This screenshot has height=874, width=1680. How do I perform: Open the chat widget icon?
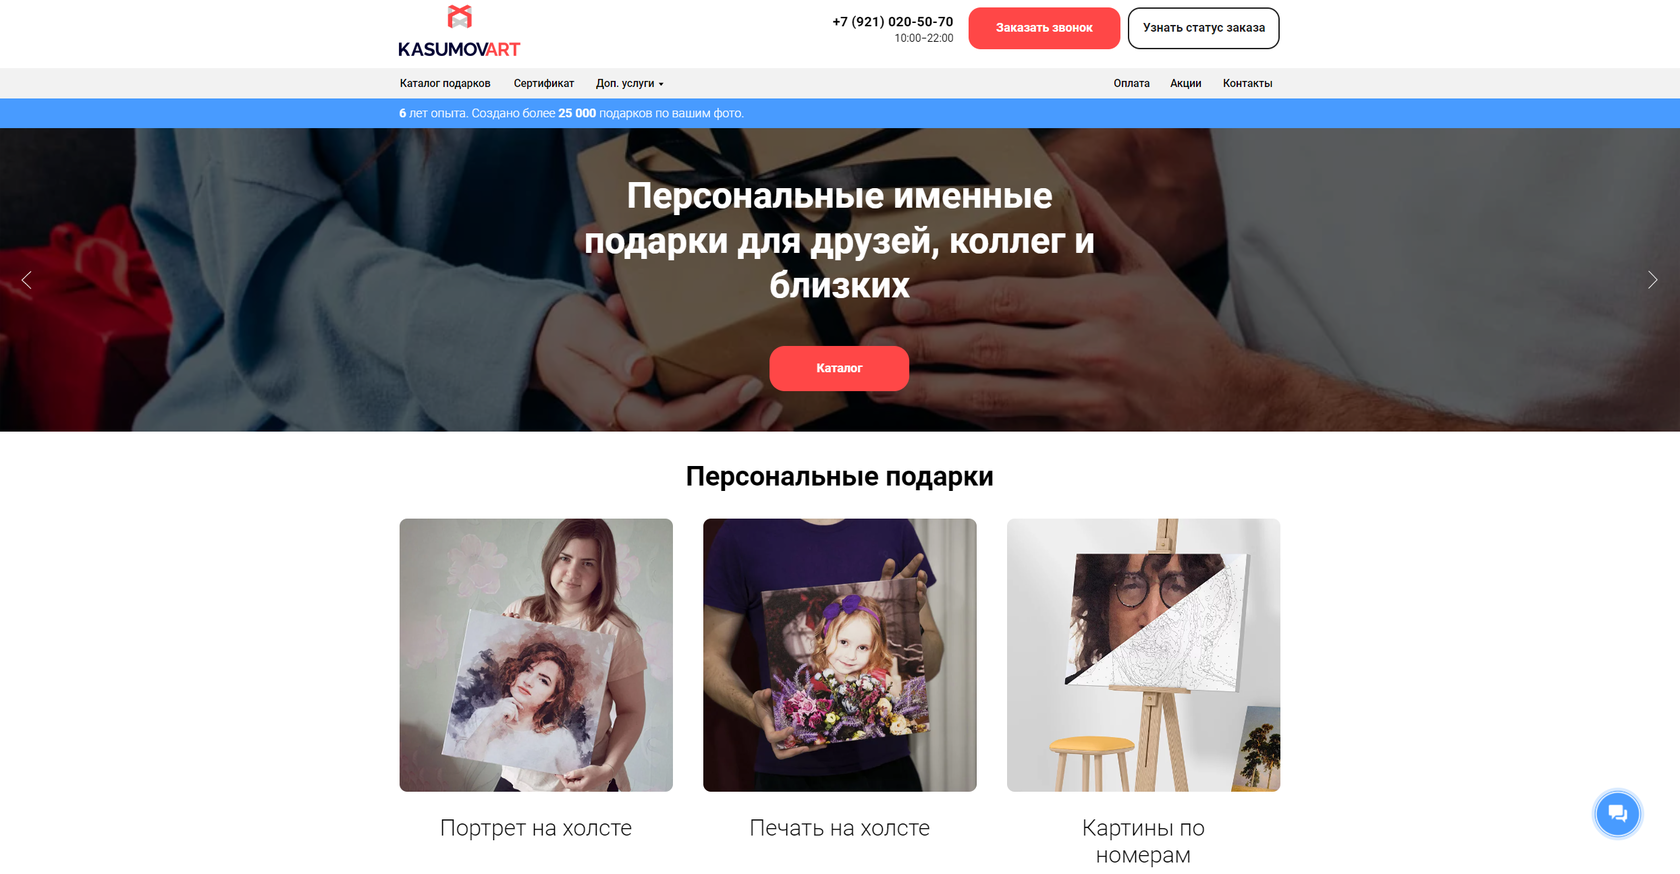pyautogui.click(x=1617, y=813)
